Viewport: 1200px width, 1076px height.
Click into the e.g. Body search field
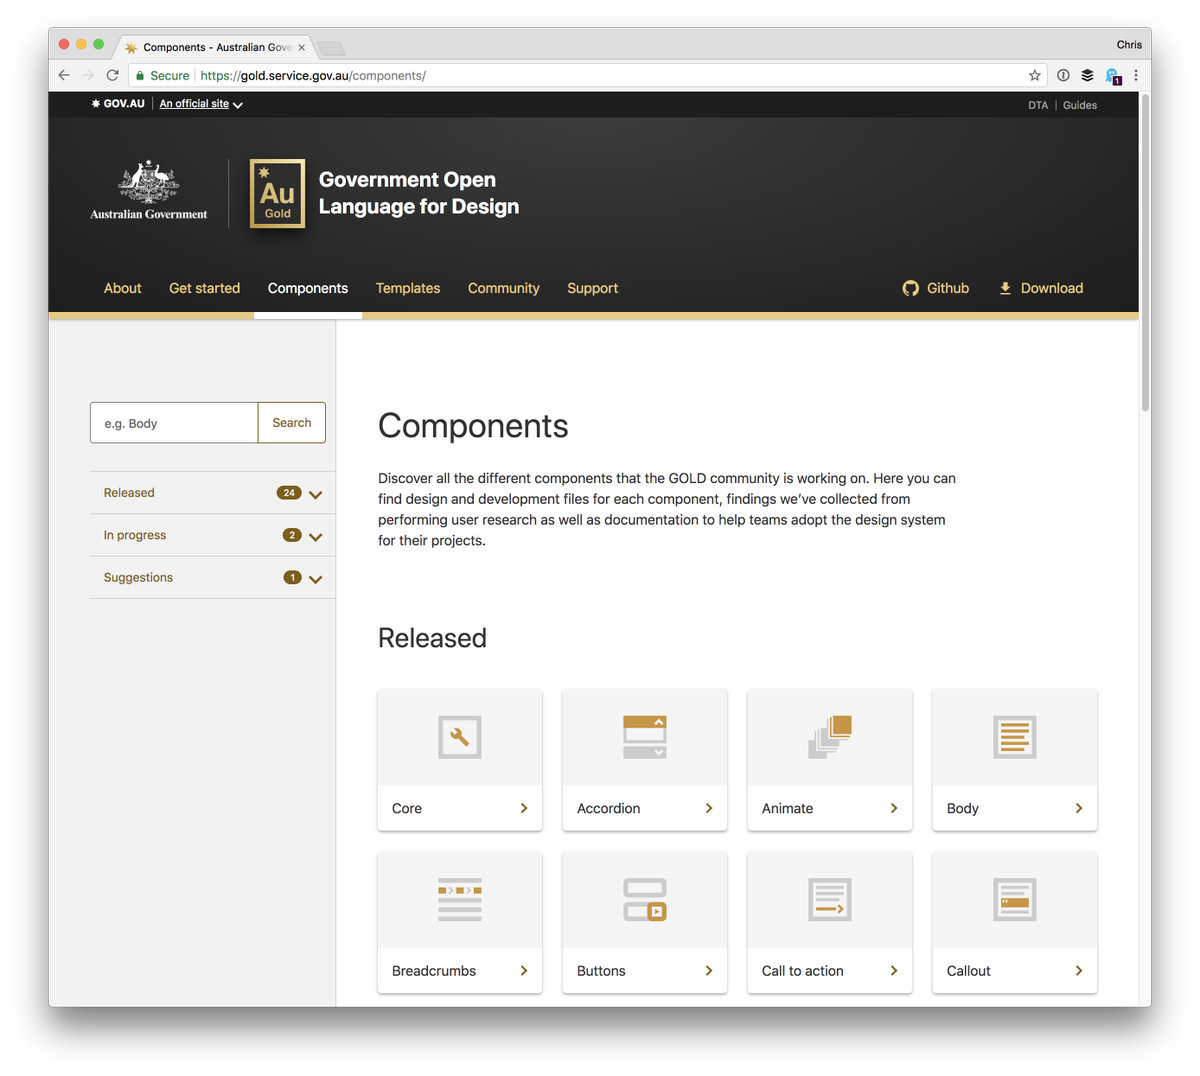coord(174,423)
